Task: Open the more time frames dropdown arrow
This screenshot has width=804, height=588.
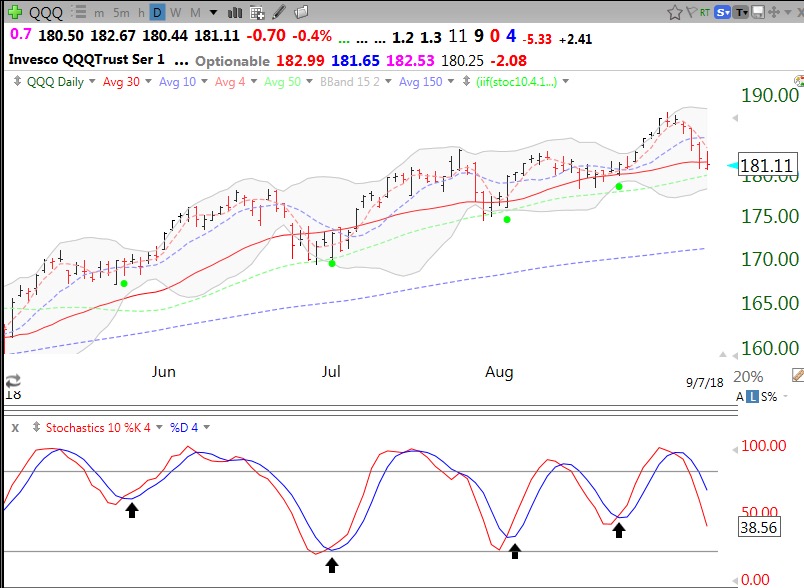Action: 213,12
